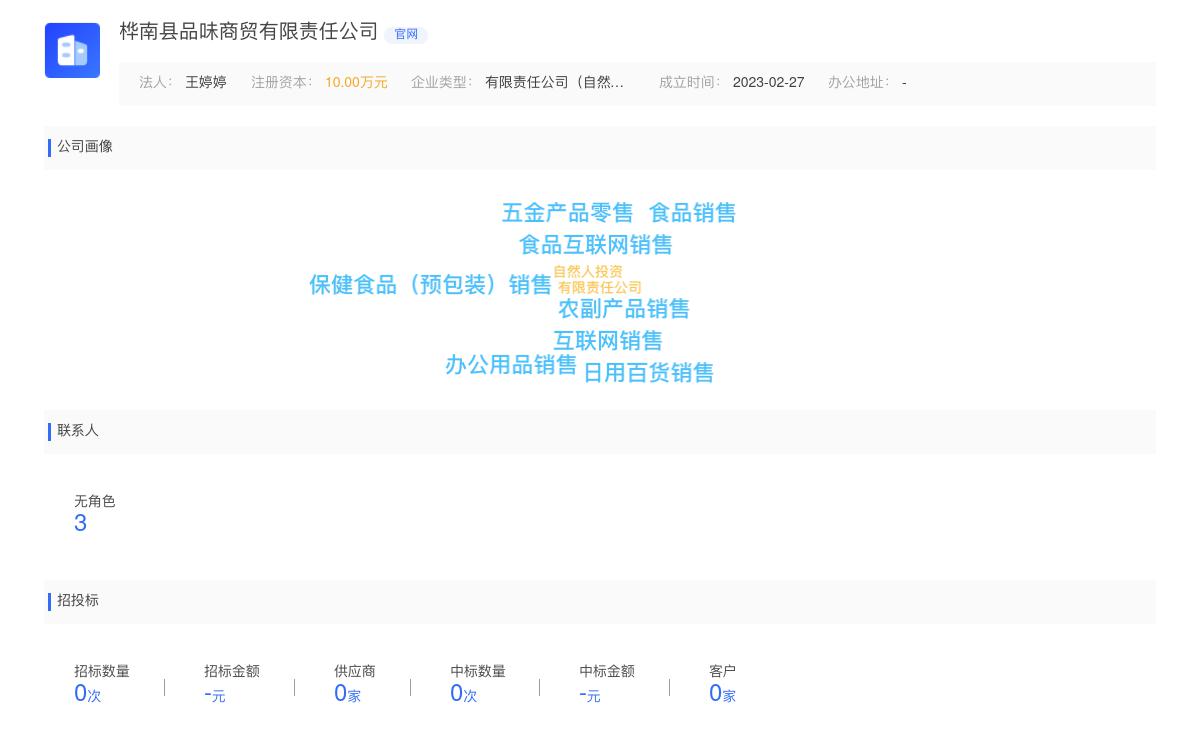
Task: Click establishment date 2023-02-27
Action: pos(768,83)
